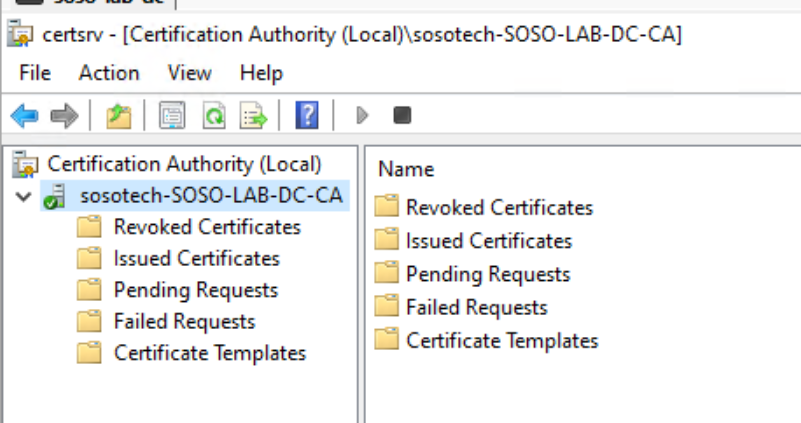Click the Name column header
This screenshot has height=423, width=801.
[406, 170]
